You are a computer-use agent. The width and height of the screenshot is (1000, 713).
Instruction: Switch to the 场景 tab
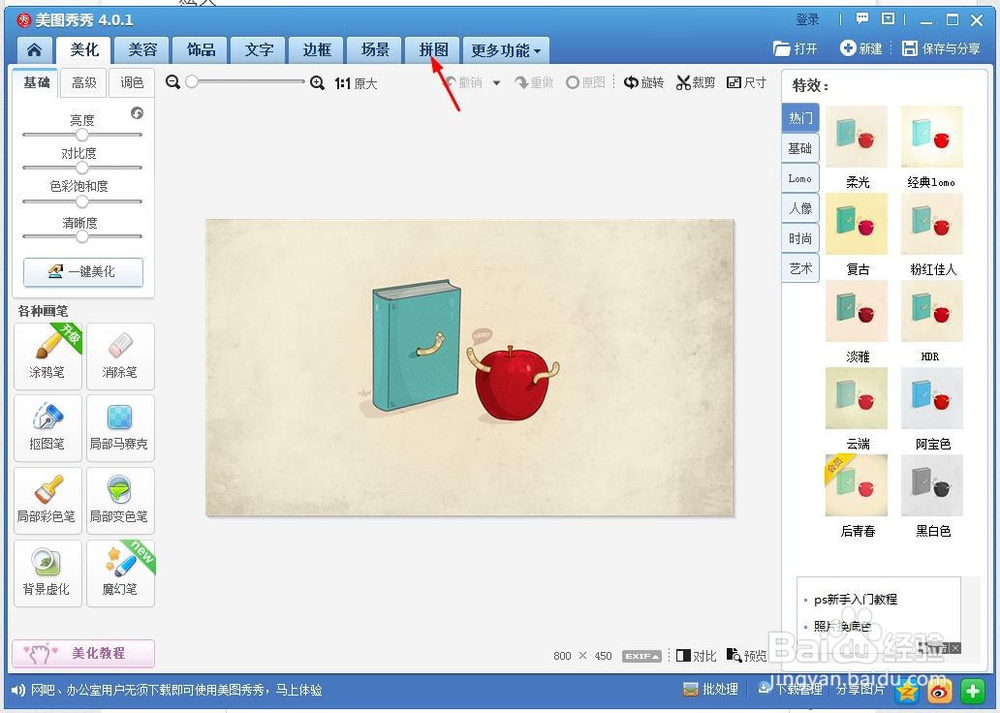[375, 50]
